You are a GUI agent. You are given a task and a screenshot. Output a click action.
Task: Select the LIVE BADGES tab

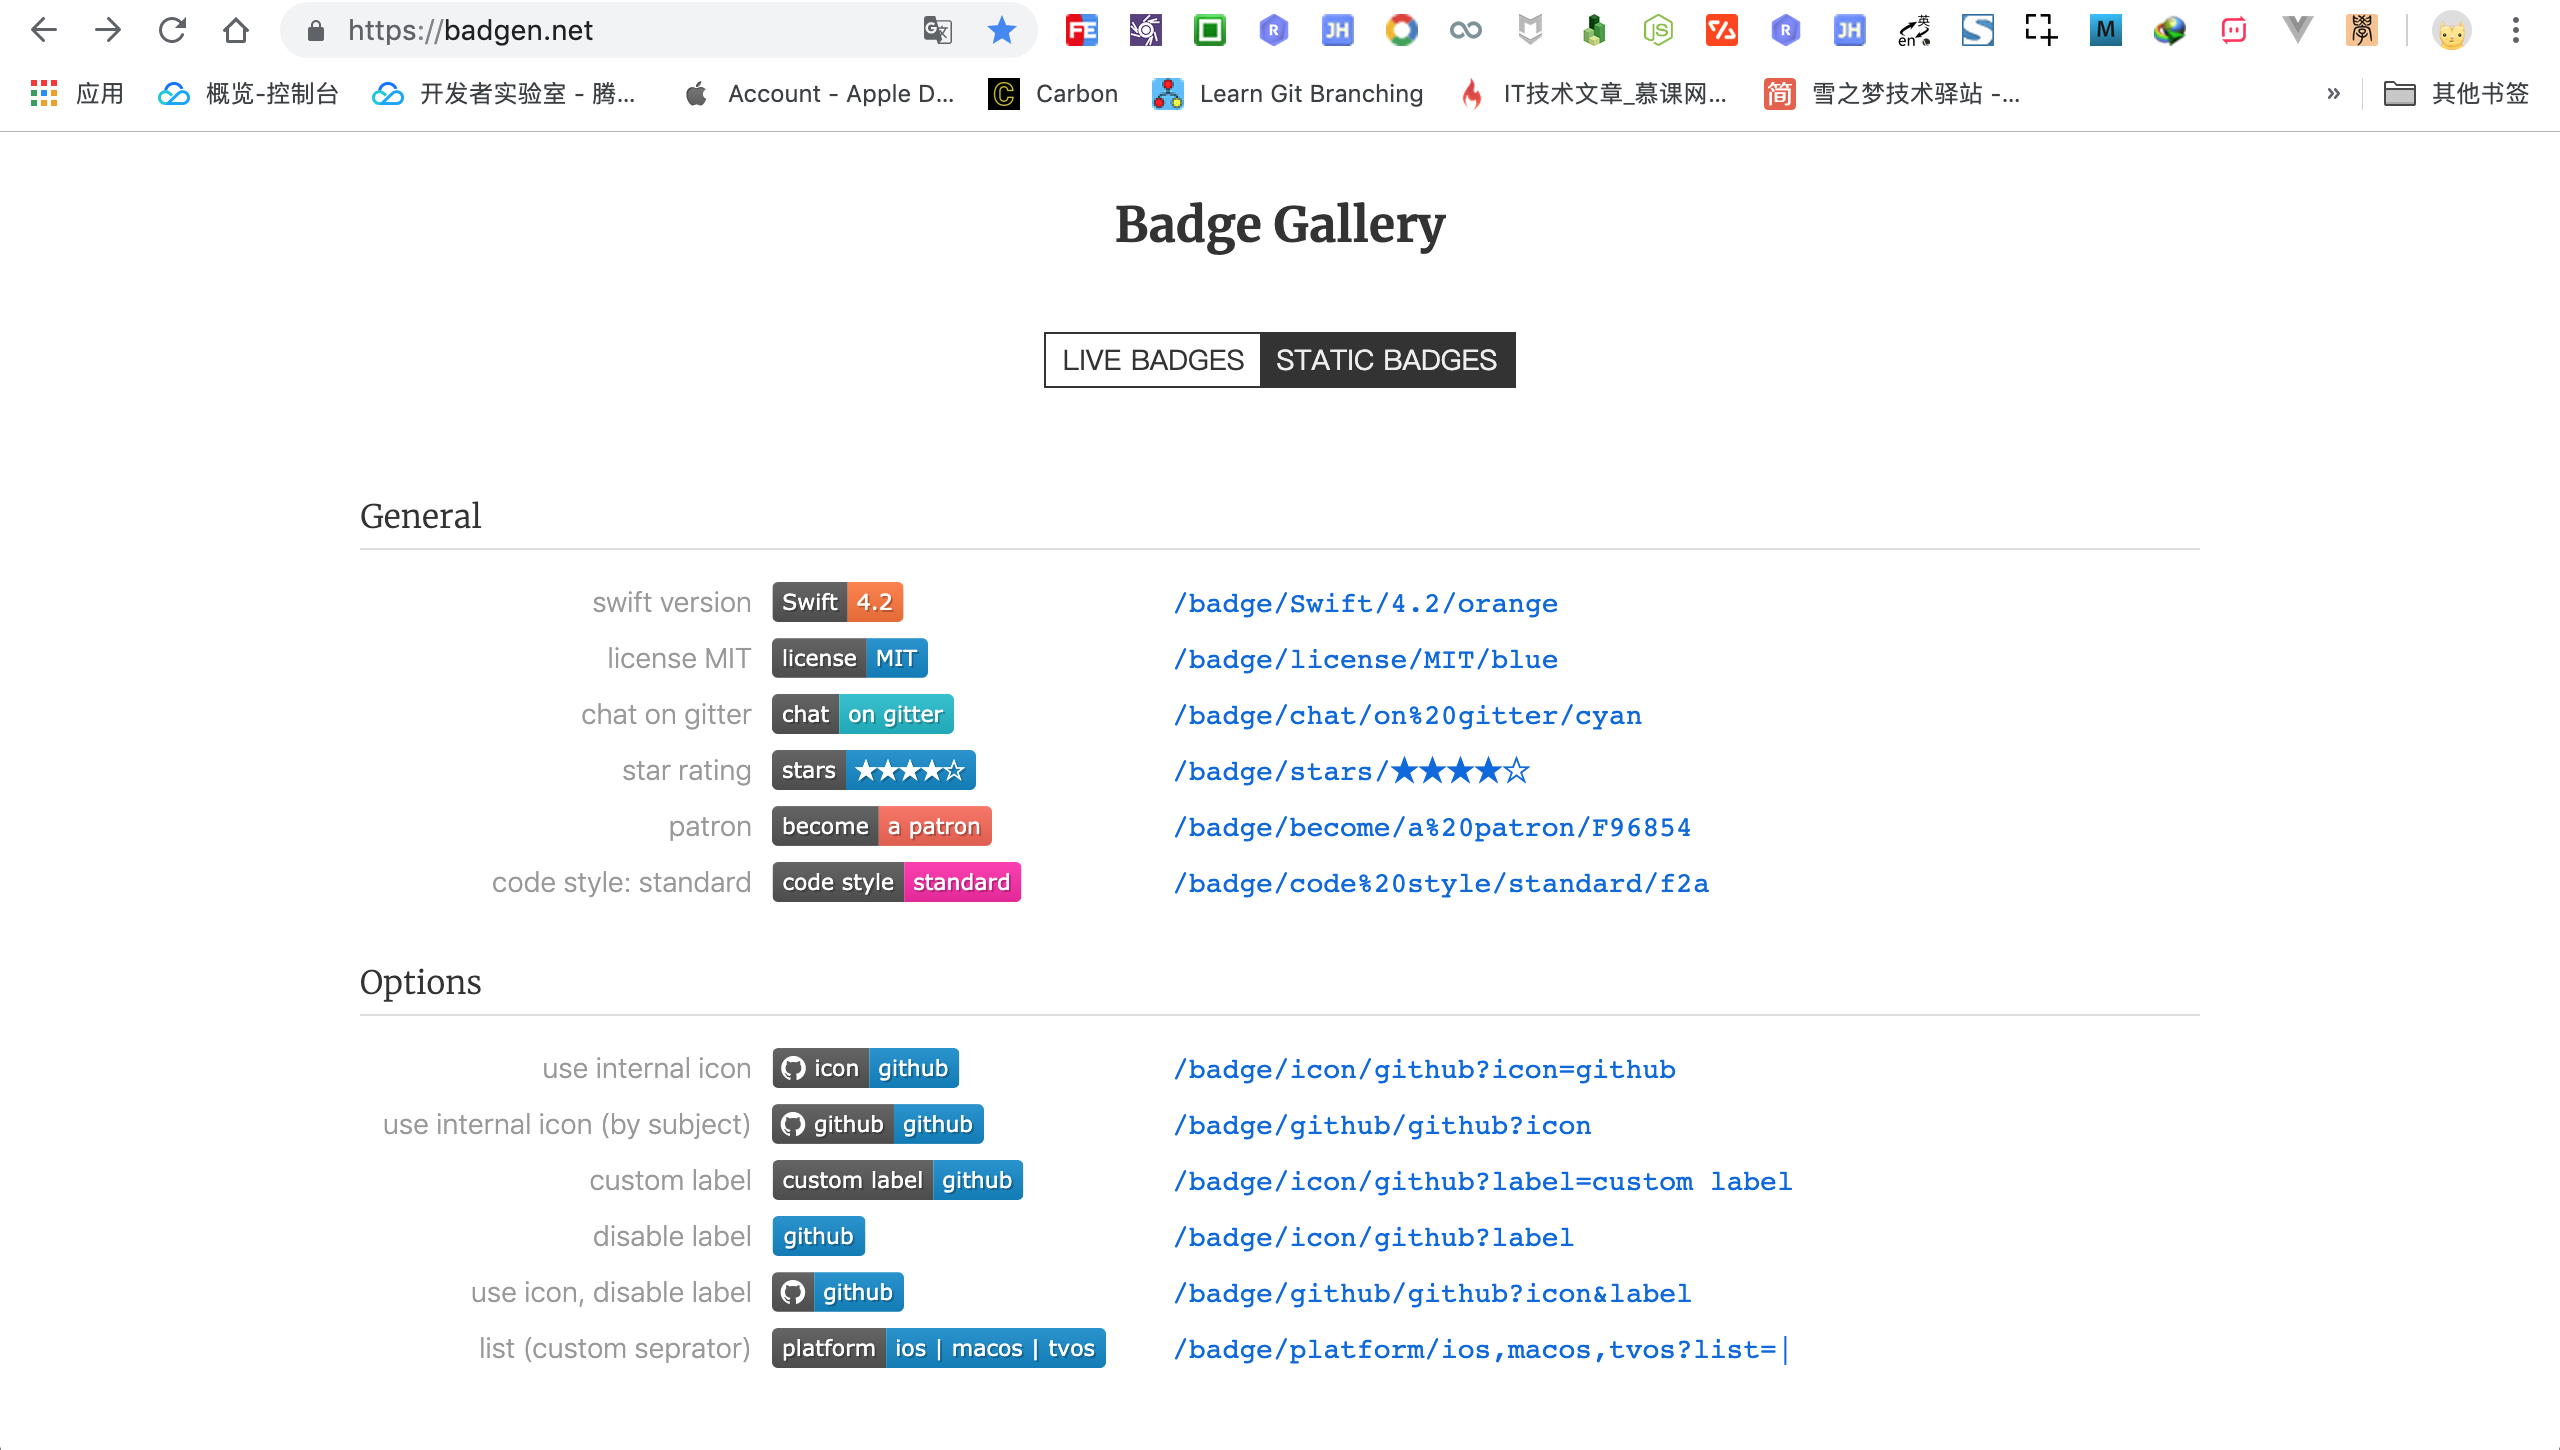click(x=1152, y=359)
